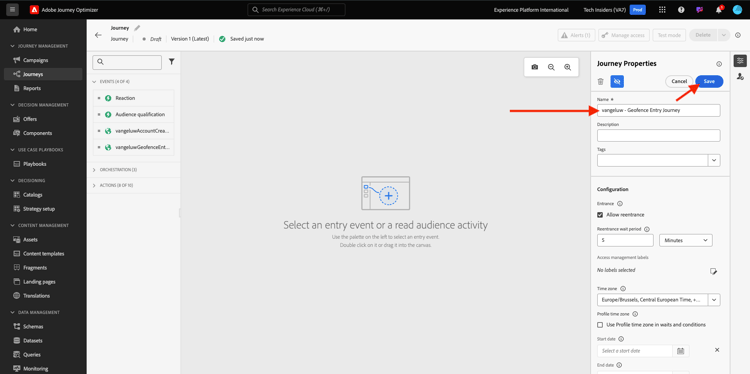750x374 pixels.
Task: Select the Audience qualification event
Action: tap(133, 114)
